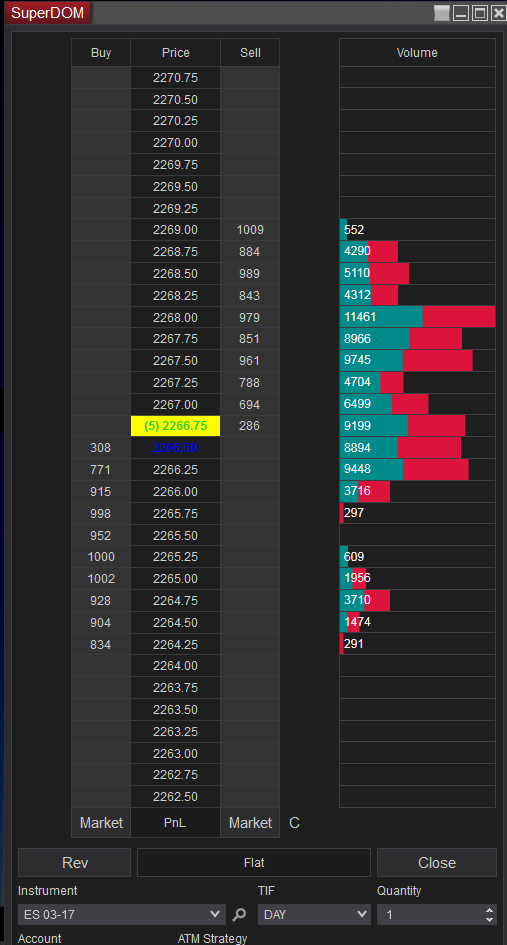Click buy cell showing 1002

coord(101,579)
